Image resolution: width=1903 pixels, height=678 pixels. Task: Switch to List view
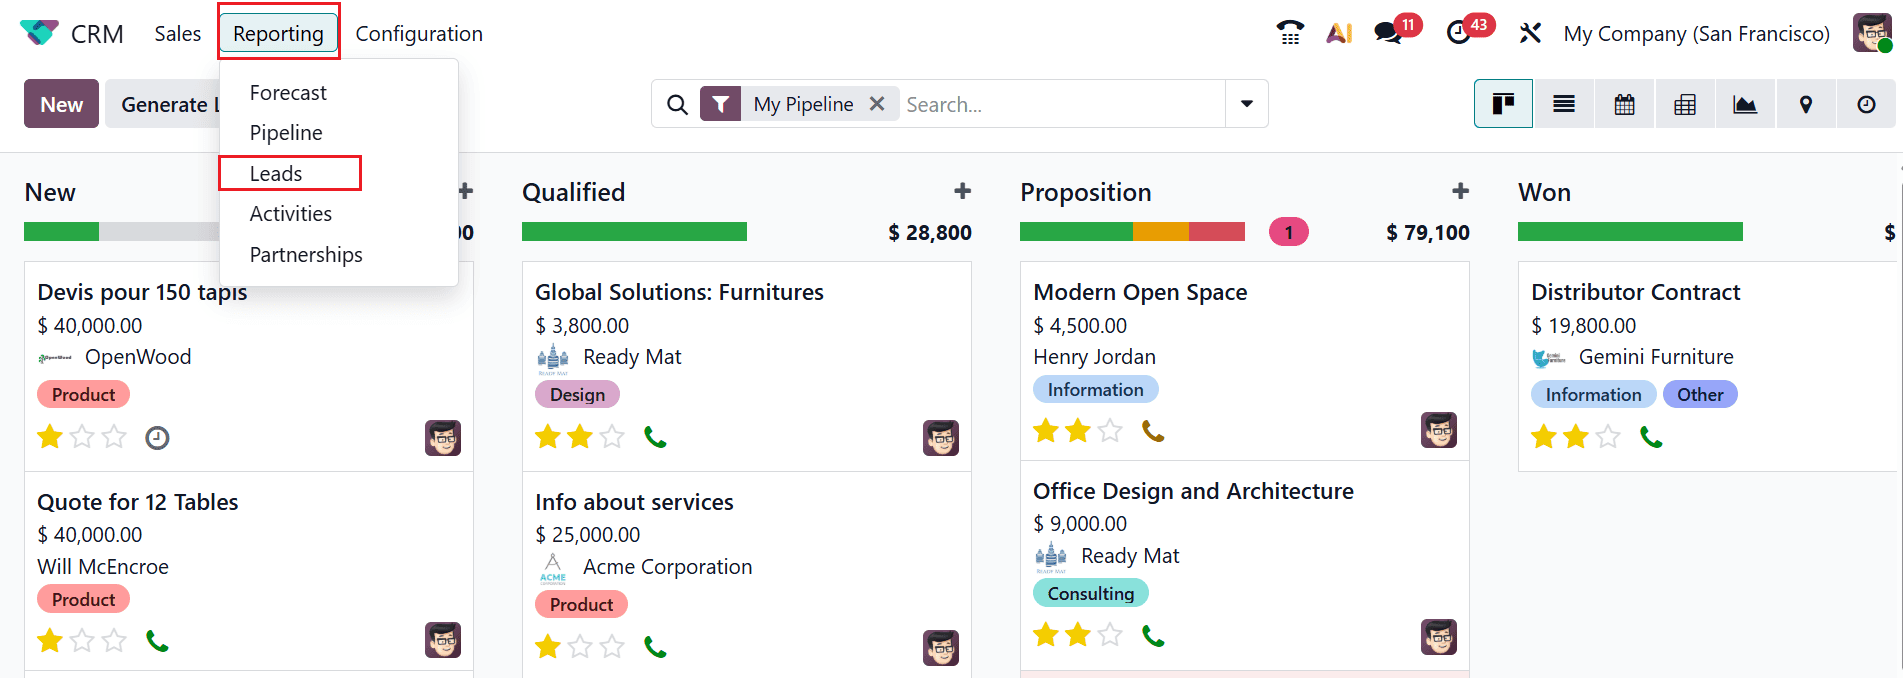pos(1564,104)
